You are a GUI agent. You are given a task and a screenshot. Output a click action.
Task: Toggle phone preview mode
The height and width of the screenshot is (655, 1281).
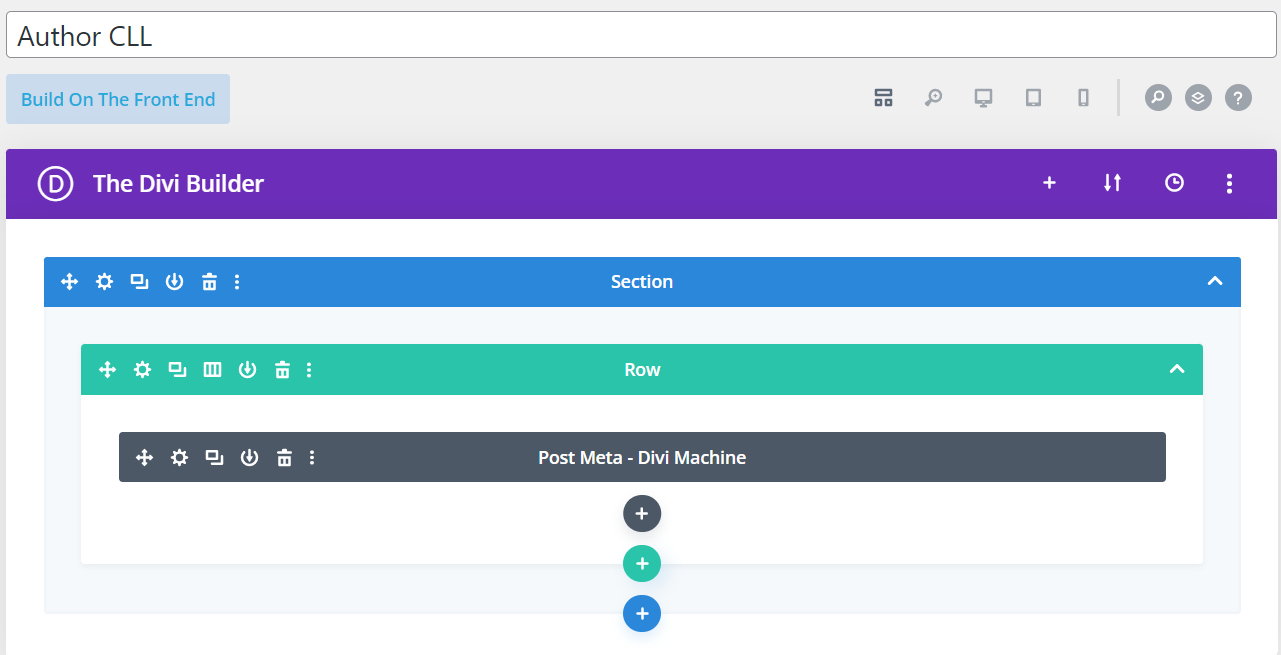tap(1083, 98)
